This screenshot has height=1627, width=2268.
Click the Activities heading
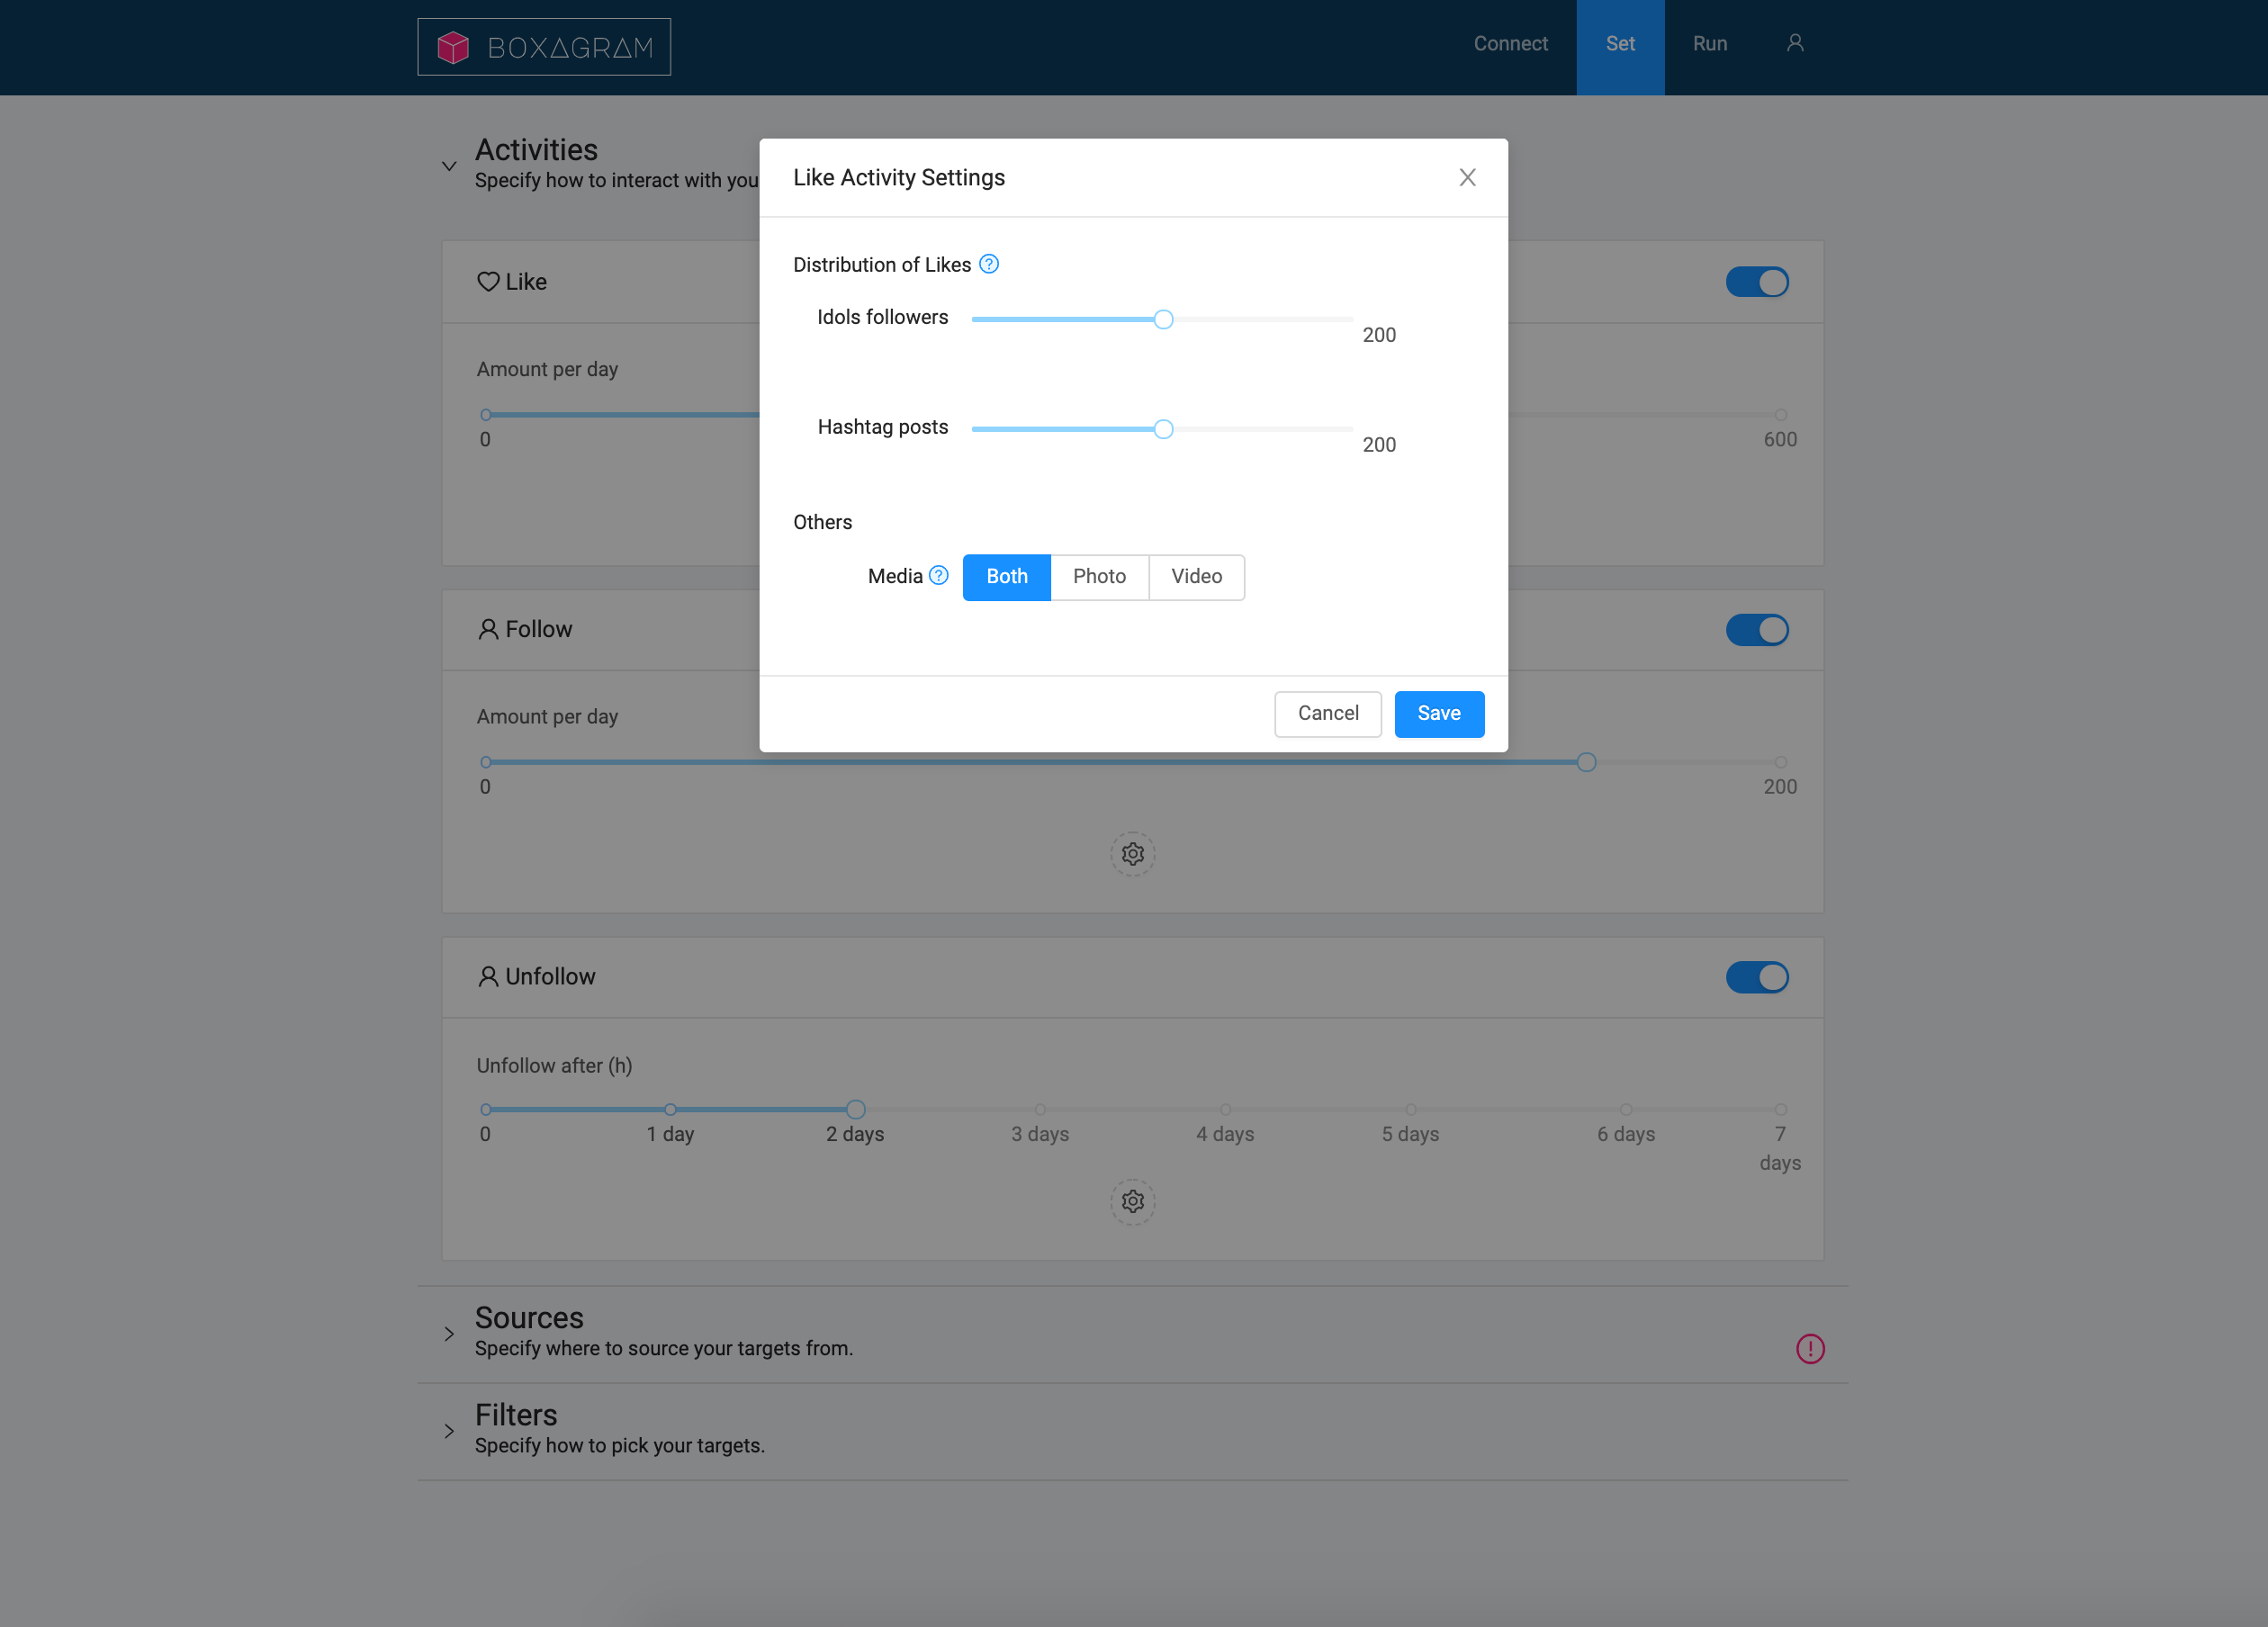tap(536, 150)
